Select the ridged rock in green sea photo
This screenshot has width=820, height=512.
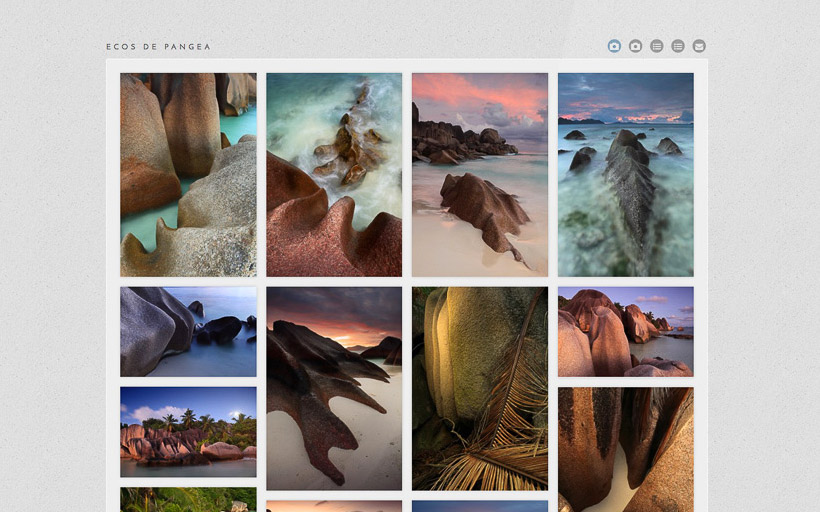pyautogui.click(x=625, y=175)
